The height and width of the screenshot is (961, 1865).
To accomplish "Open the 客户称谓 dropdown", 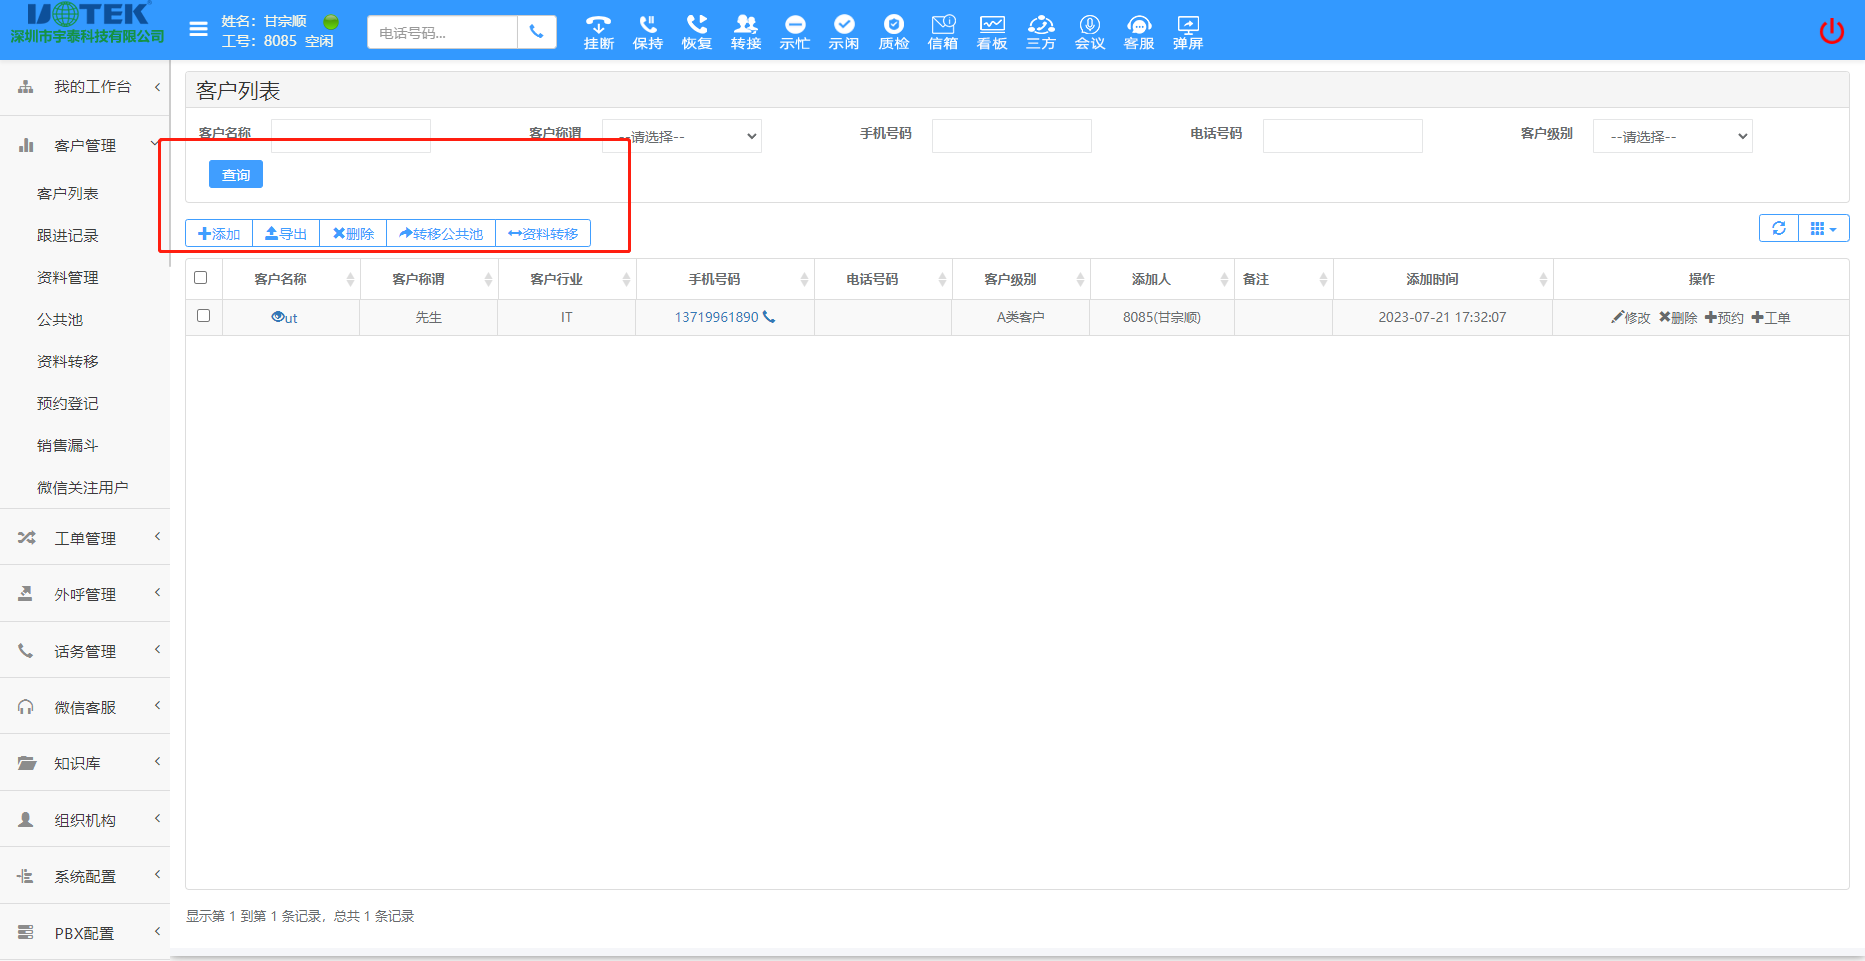I will (x=682, y=136).
